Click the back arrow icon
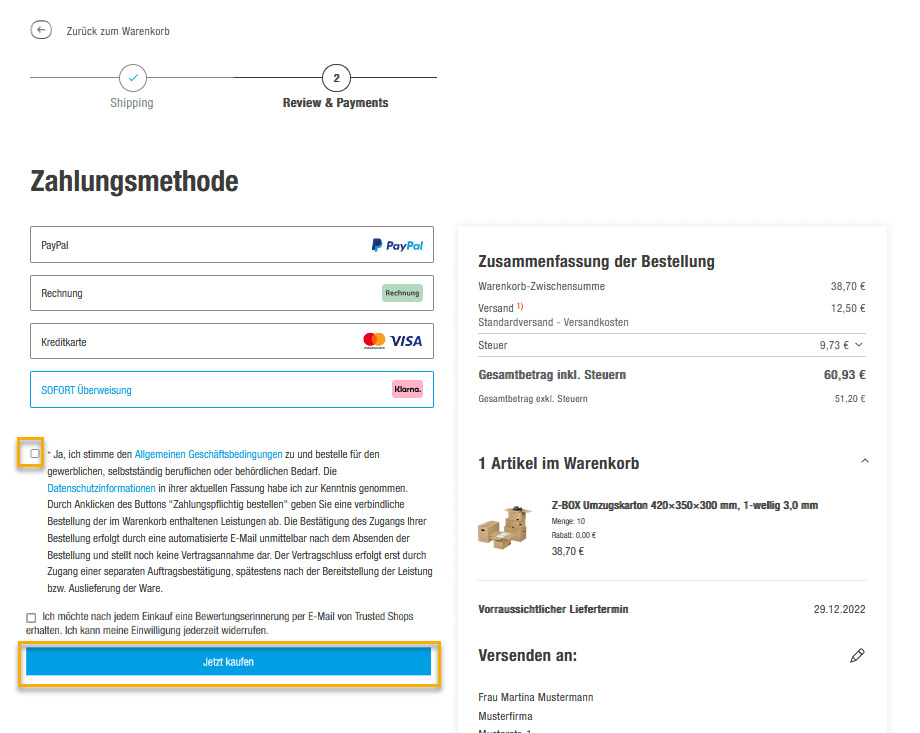Screen dimensions: 920x733 point(41,30)
